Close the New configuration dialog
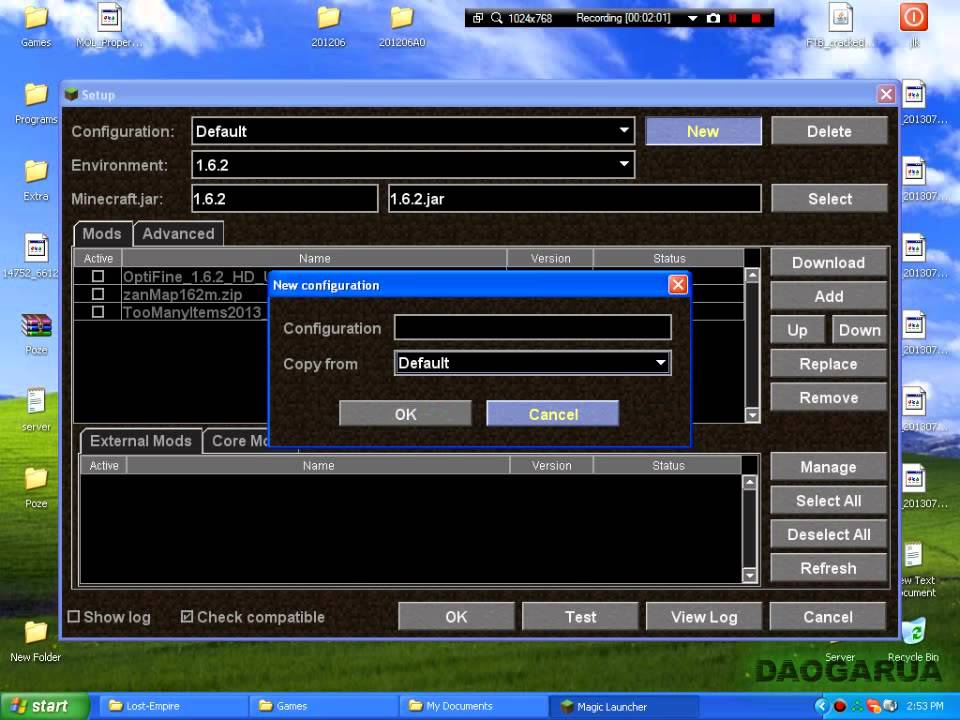The image size is (960, 720). [x=678, y=285]
